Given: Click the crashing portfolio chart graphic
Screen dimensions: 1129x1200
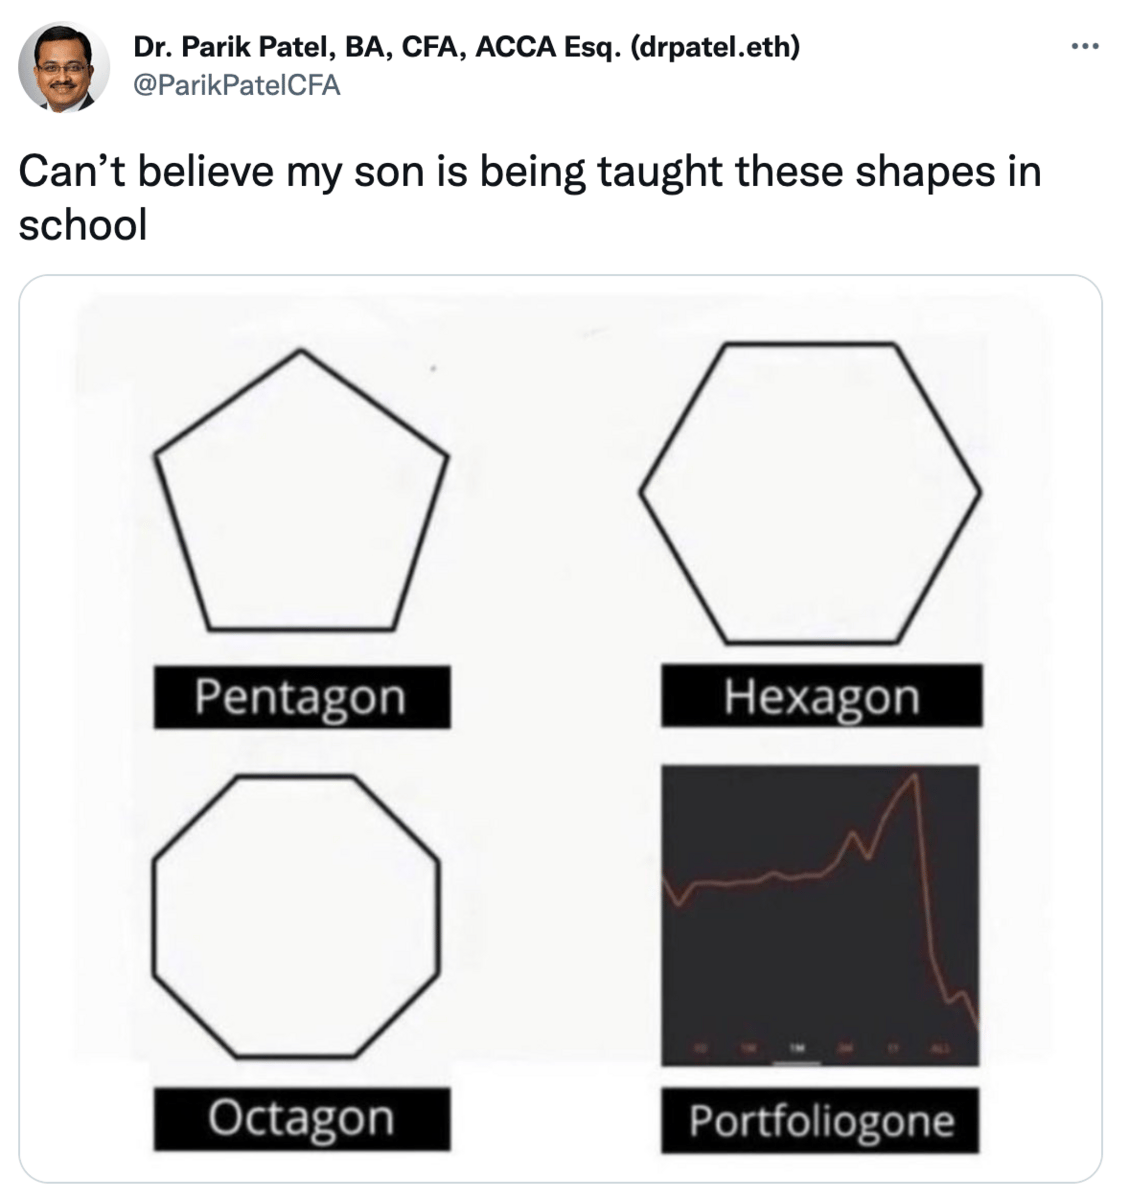Looking at the screenshot, I should pyautogui.click(x=820, y=915).
